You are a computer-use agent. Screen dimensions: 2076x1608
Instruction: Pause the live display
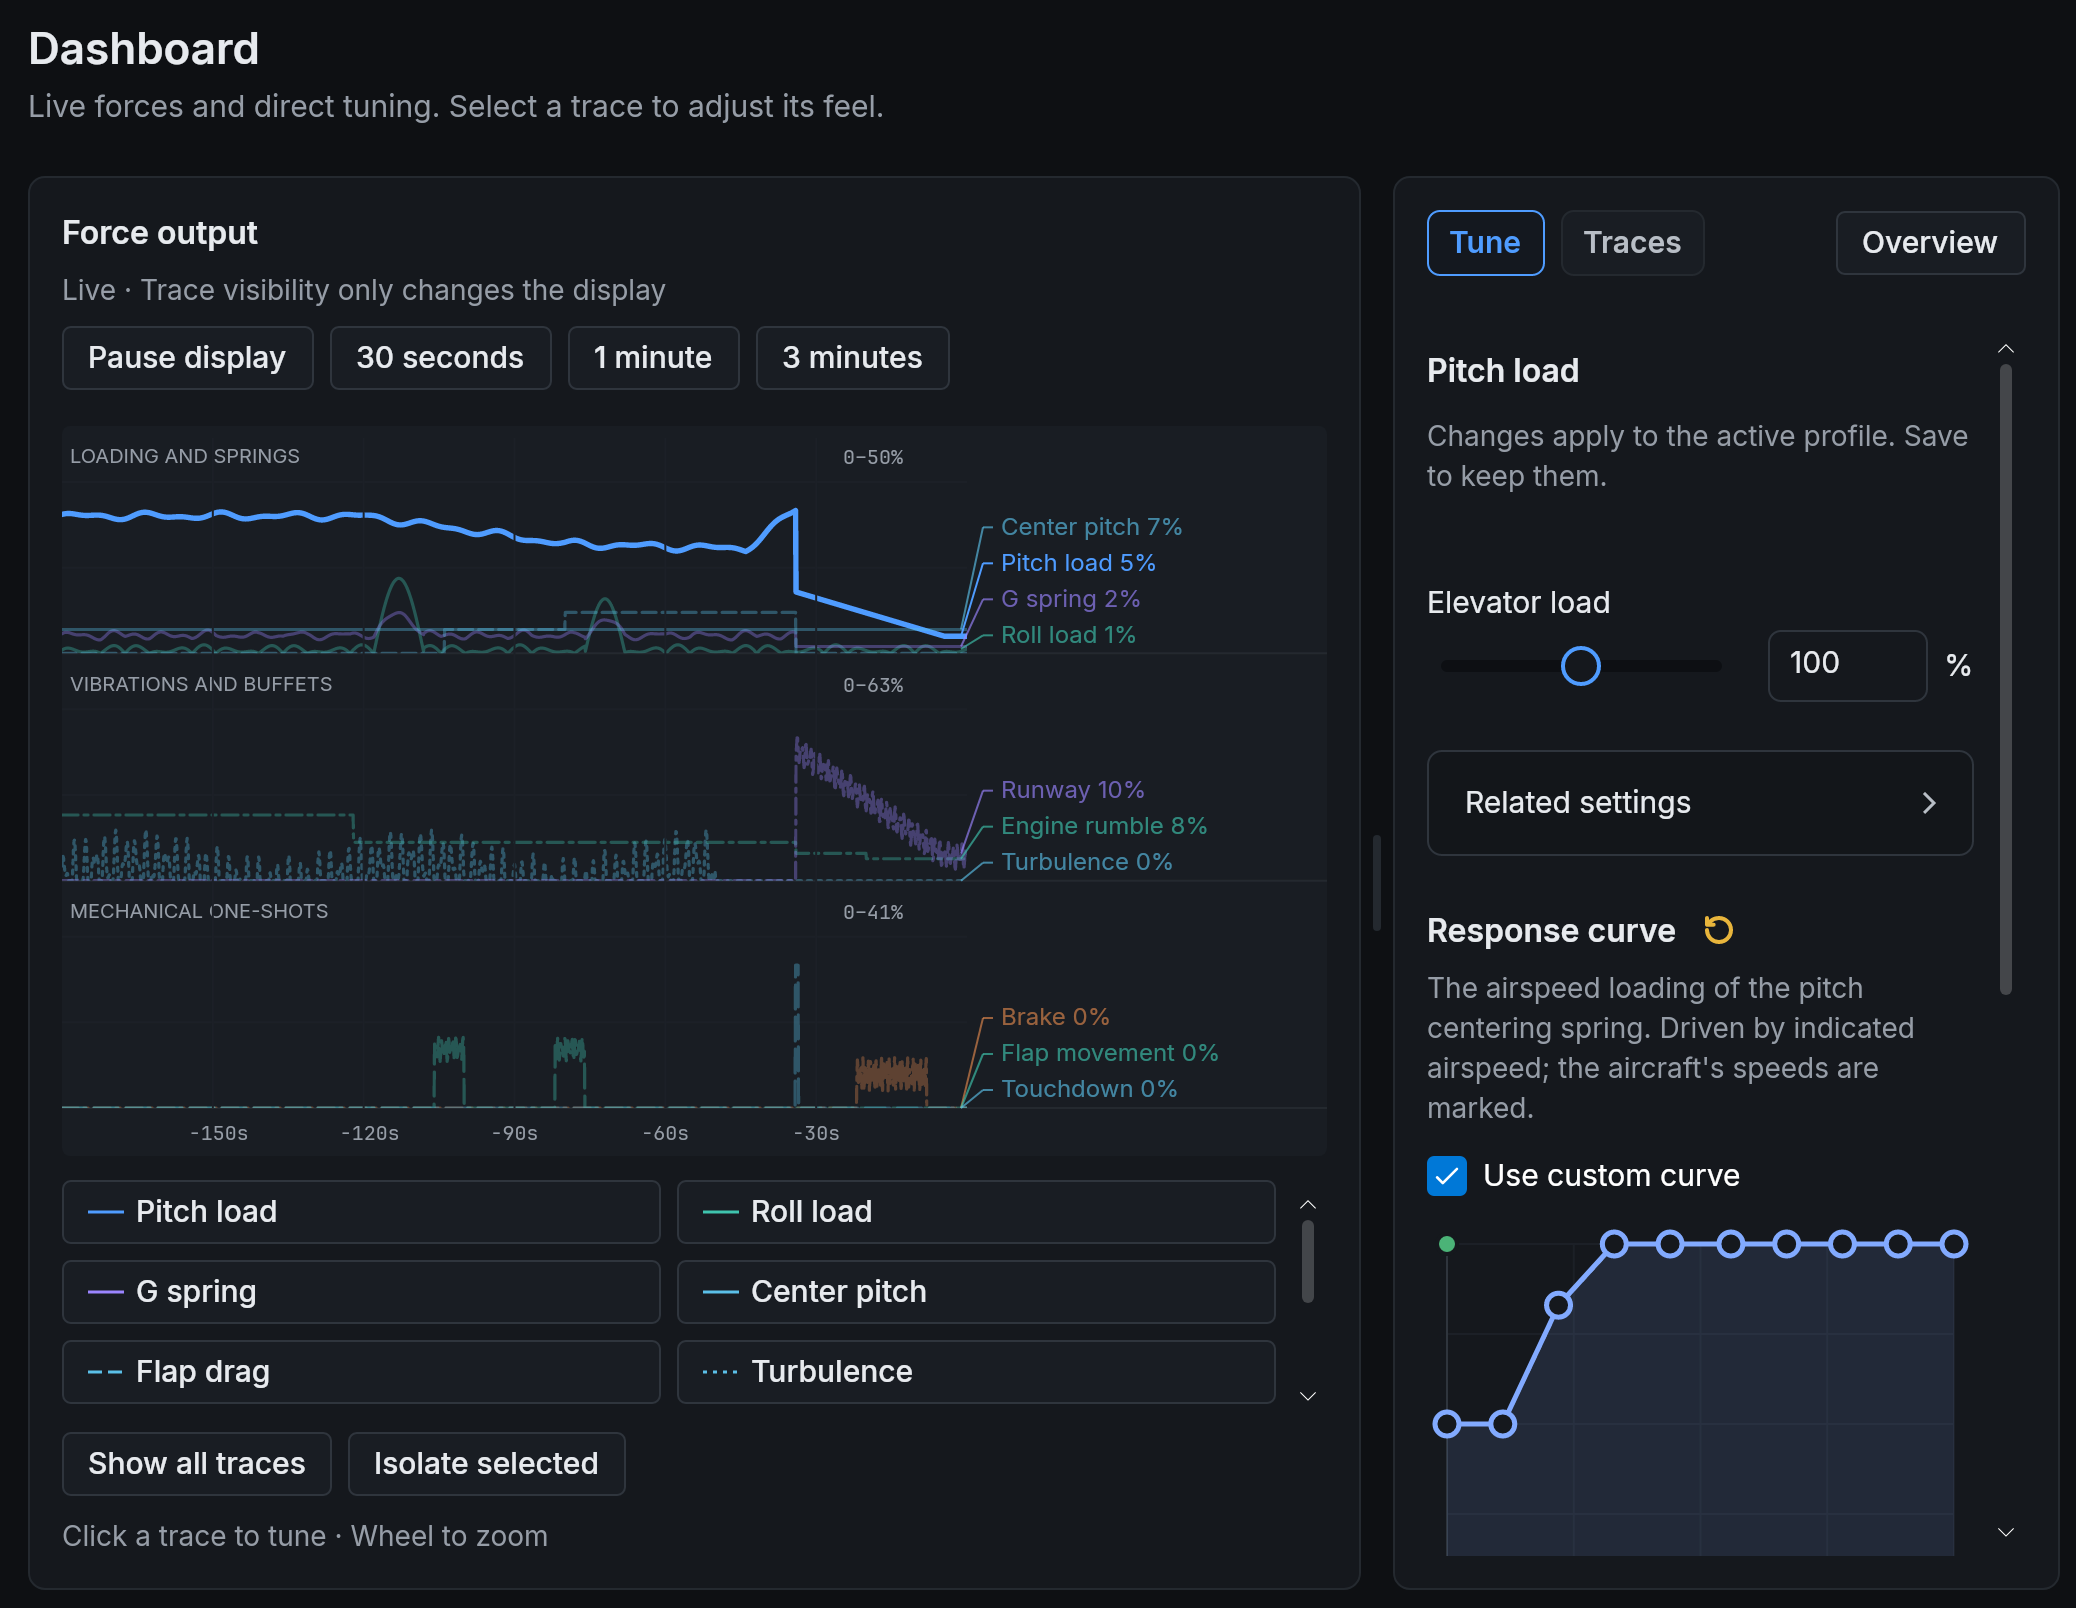(x=187, y=358)
